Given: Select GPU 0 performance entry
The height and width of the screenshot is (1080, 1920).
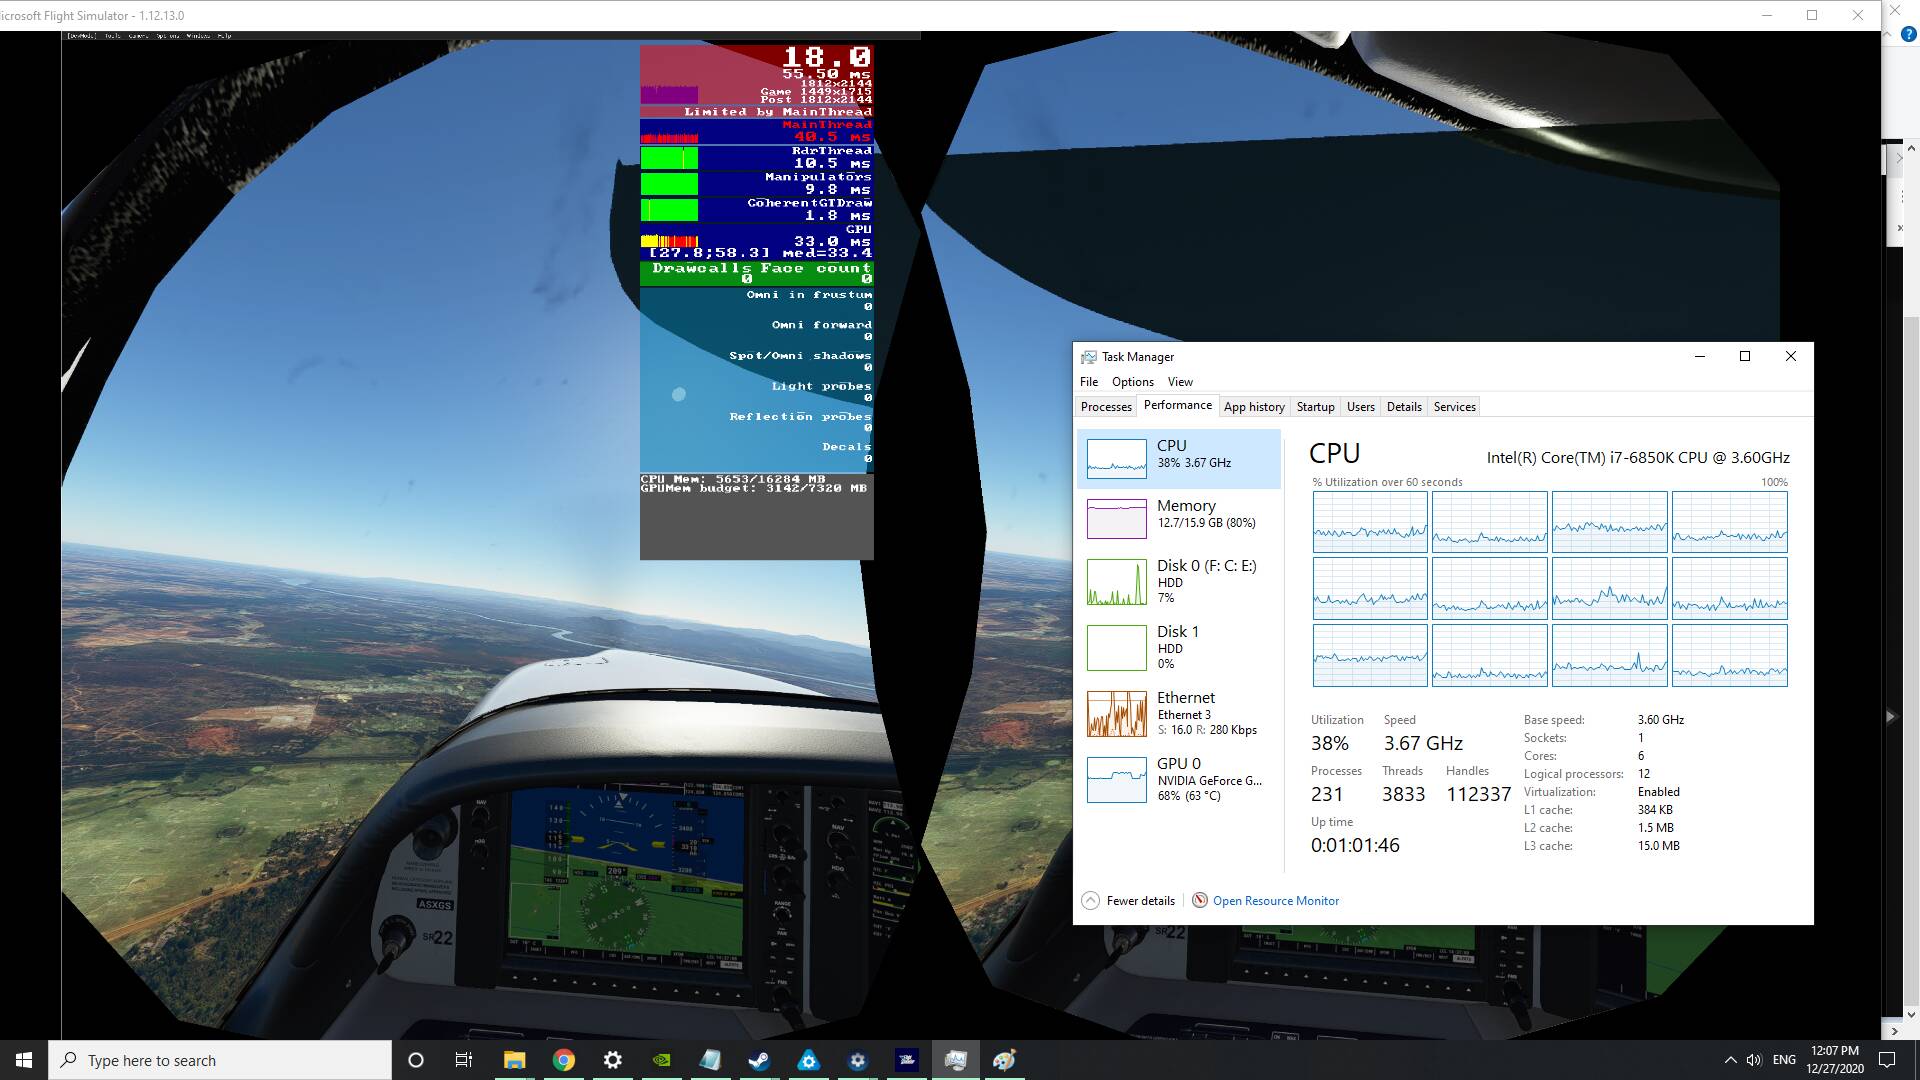Looking at the screenshot, I should 1180,780.
